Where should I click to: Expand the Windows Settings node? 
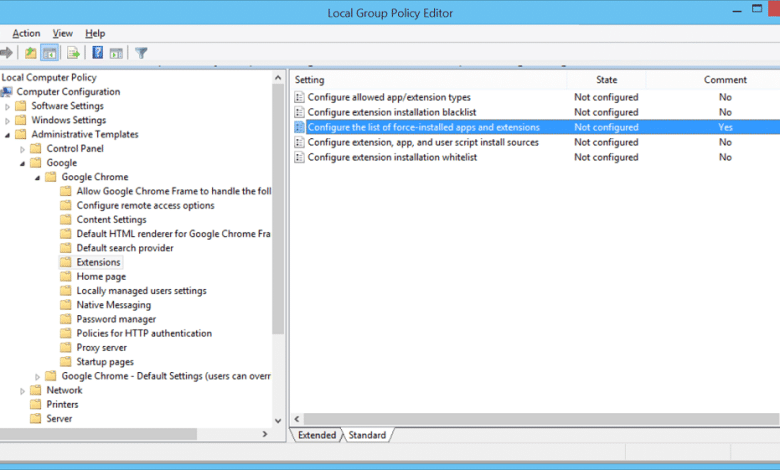[x=7, y=120]
